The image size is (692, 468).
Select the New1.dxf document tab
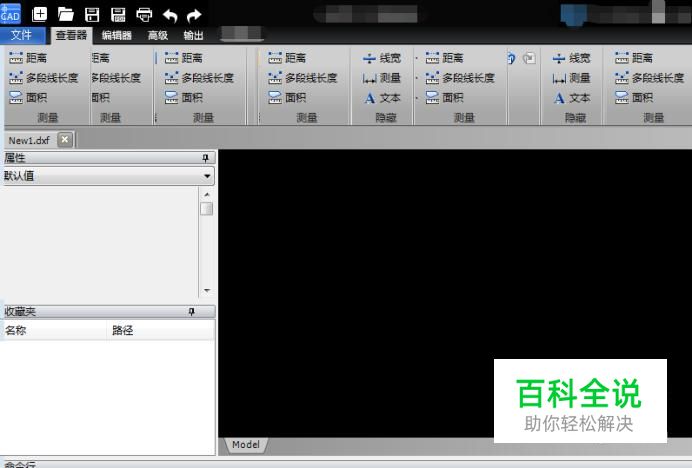pyautogui.click(x=29, y=140)
